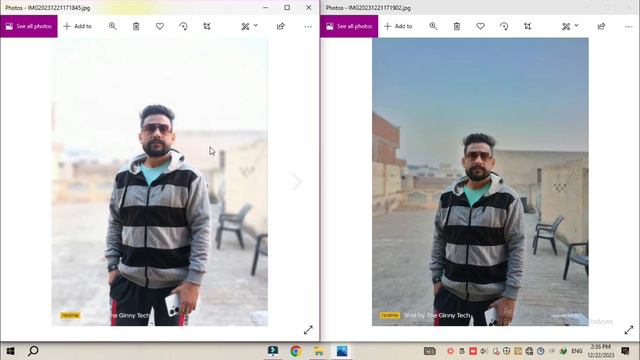Expand Edit & Create dropdown arrow, right window

coord(576,25)
